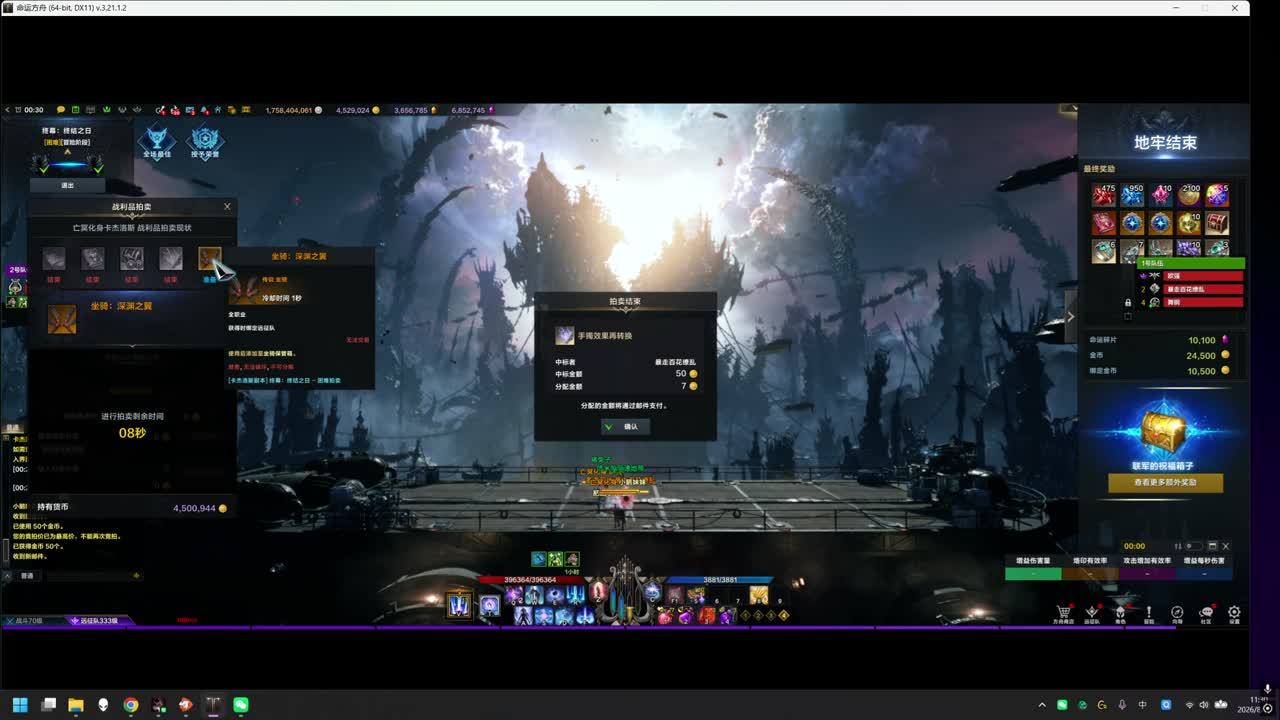Activate the W skill slot
The width and height of the screenshot is (1280, 720).
coord(534,596)
